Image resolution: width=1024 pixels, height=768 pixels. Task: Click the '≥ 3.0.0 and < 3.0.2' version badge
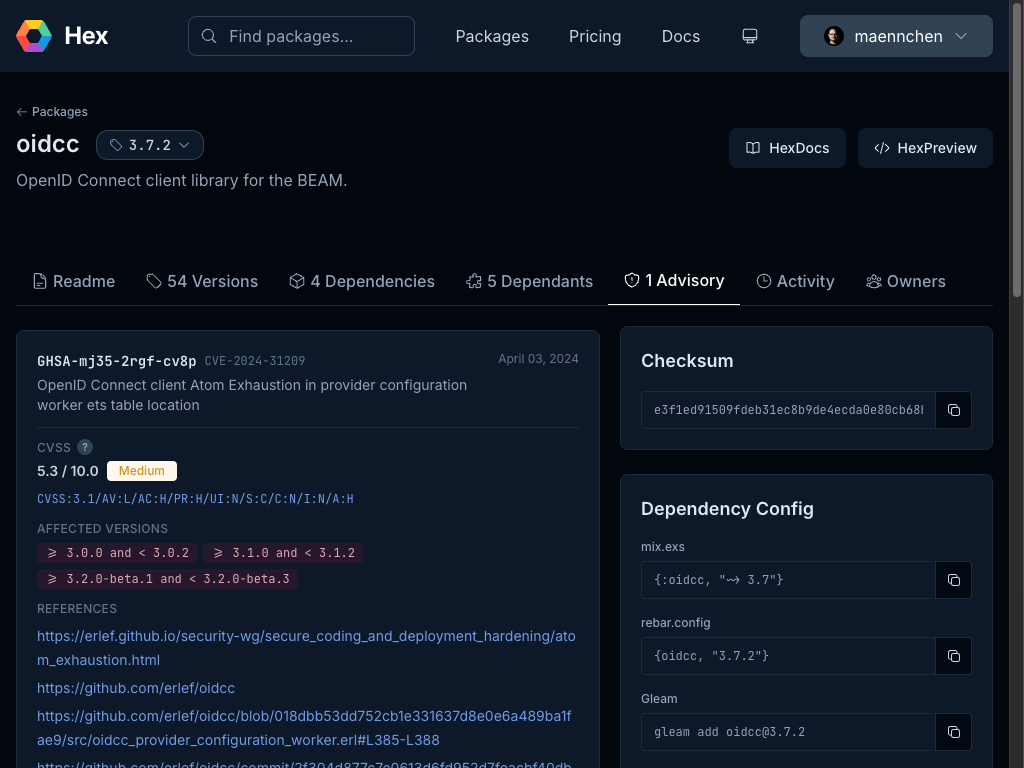point(118,553)
